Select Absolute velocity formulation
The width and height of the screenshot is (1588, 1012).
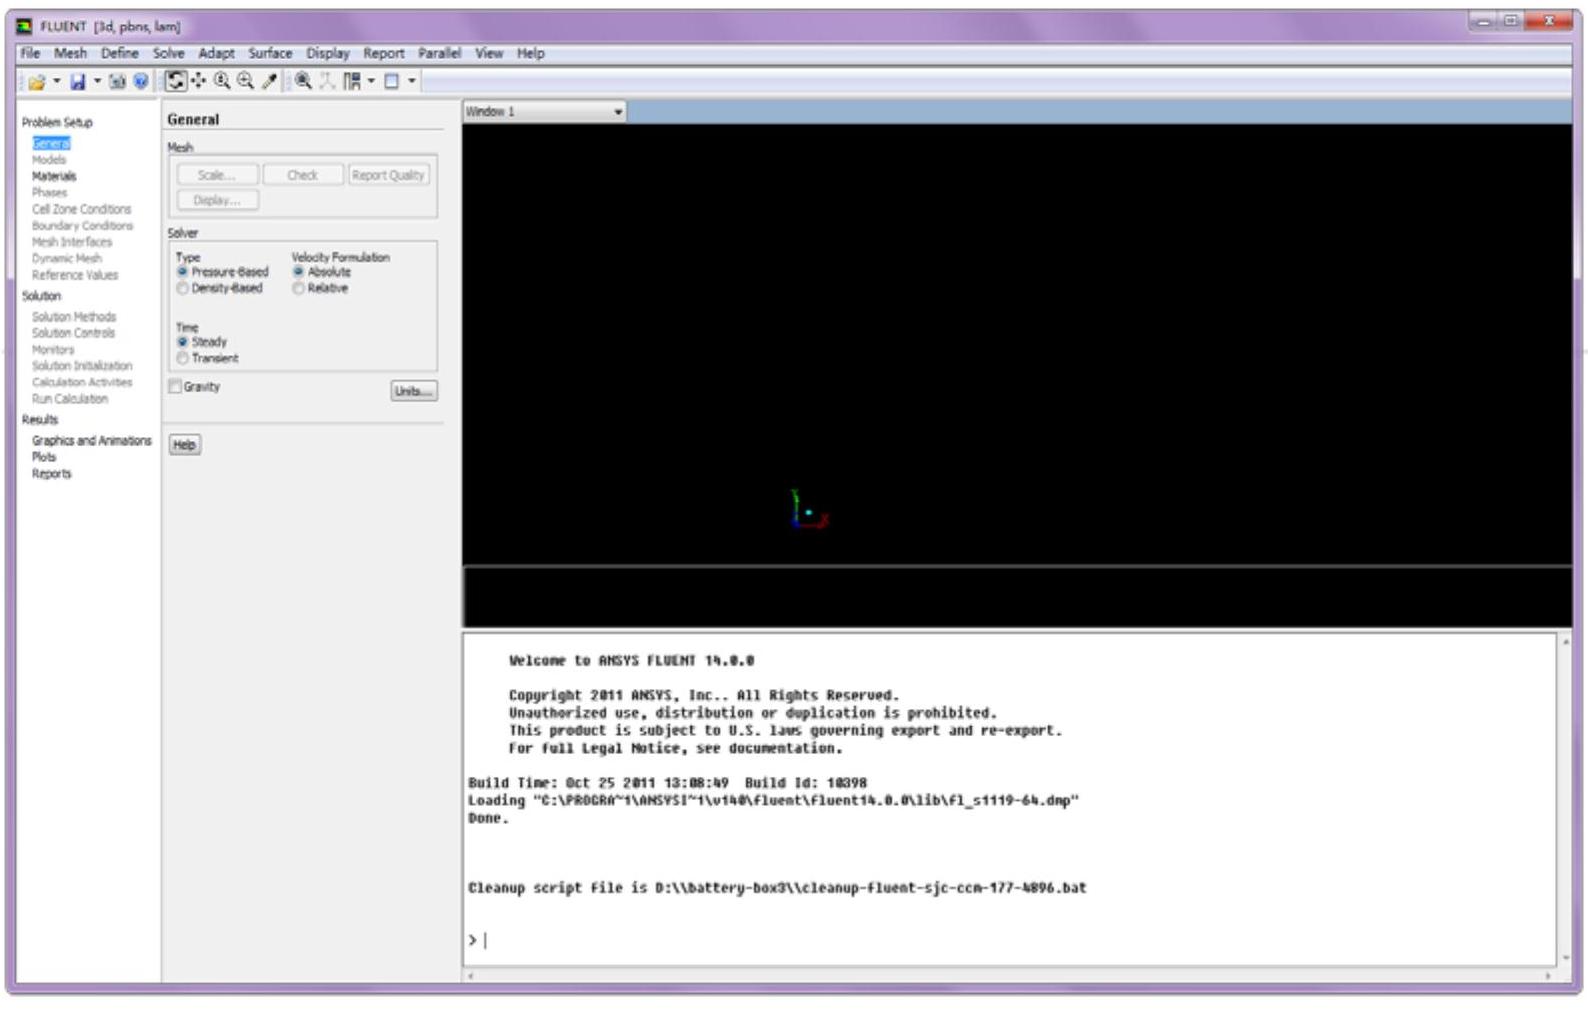coord(321,272)
